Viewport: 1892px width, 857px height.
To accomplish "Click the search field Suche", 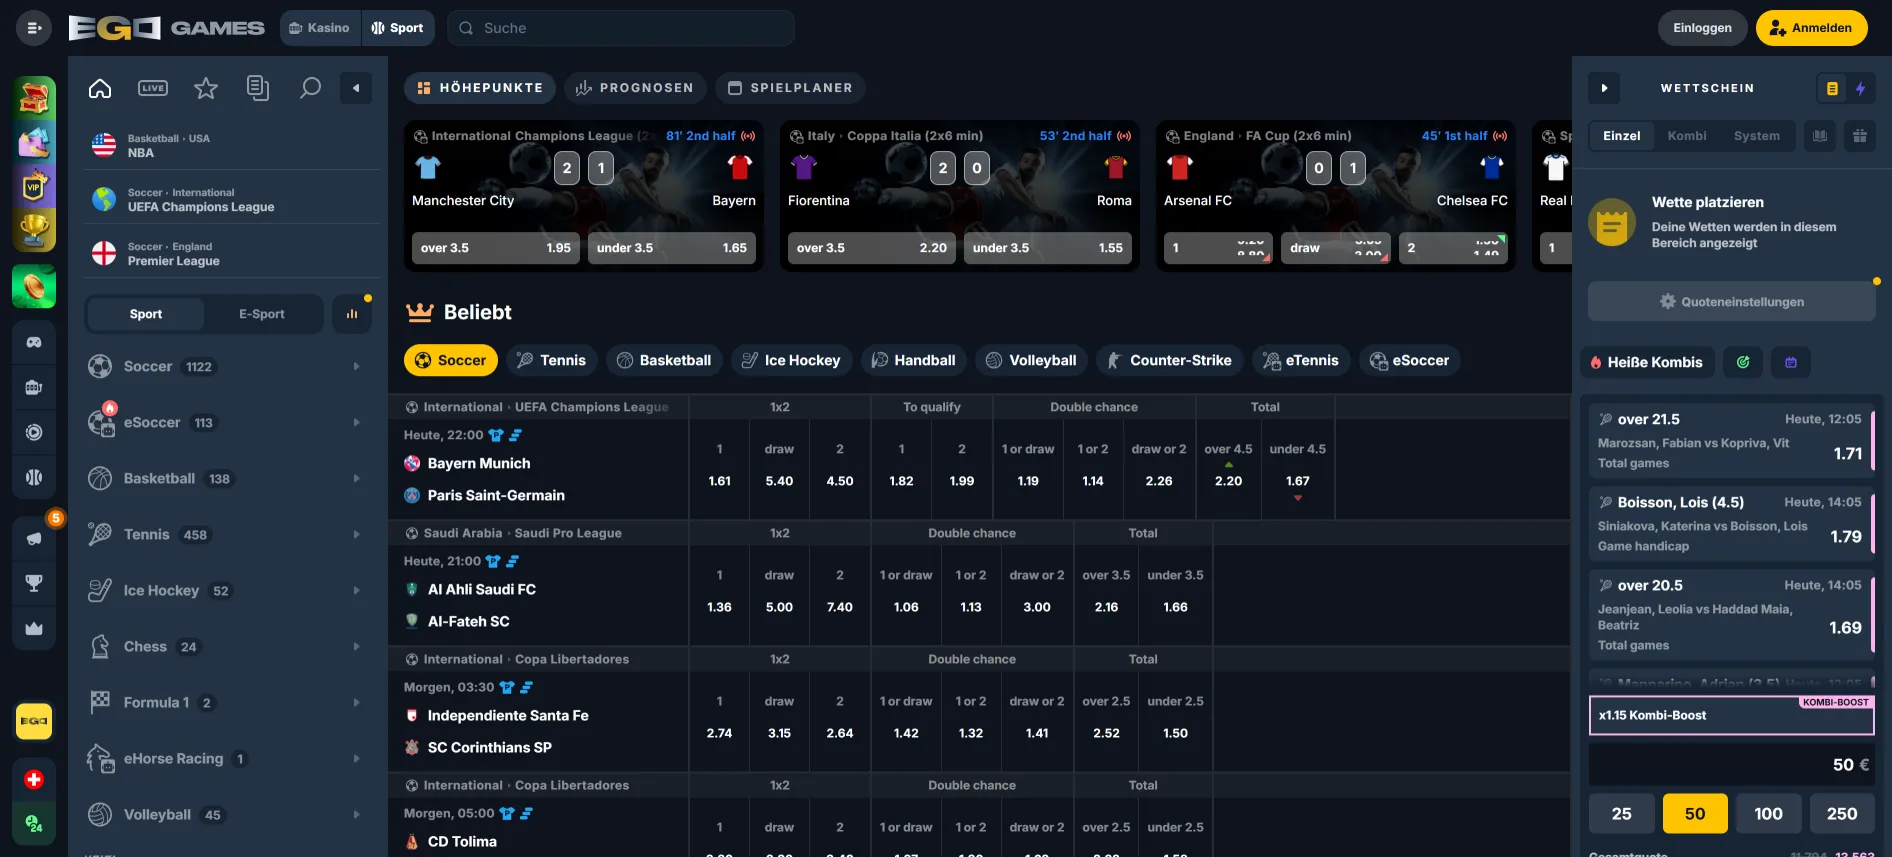I will tap(621, 28).
